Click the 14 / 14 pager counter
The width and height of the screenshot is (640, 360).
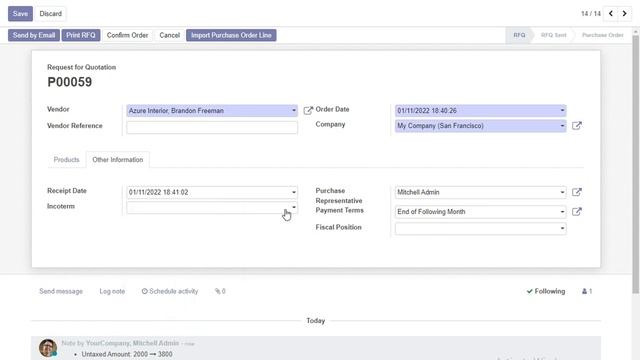tap(591, 13)
